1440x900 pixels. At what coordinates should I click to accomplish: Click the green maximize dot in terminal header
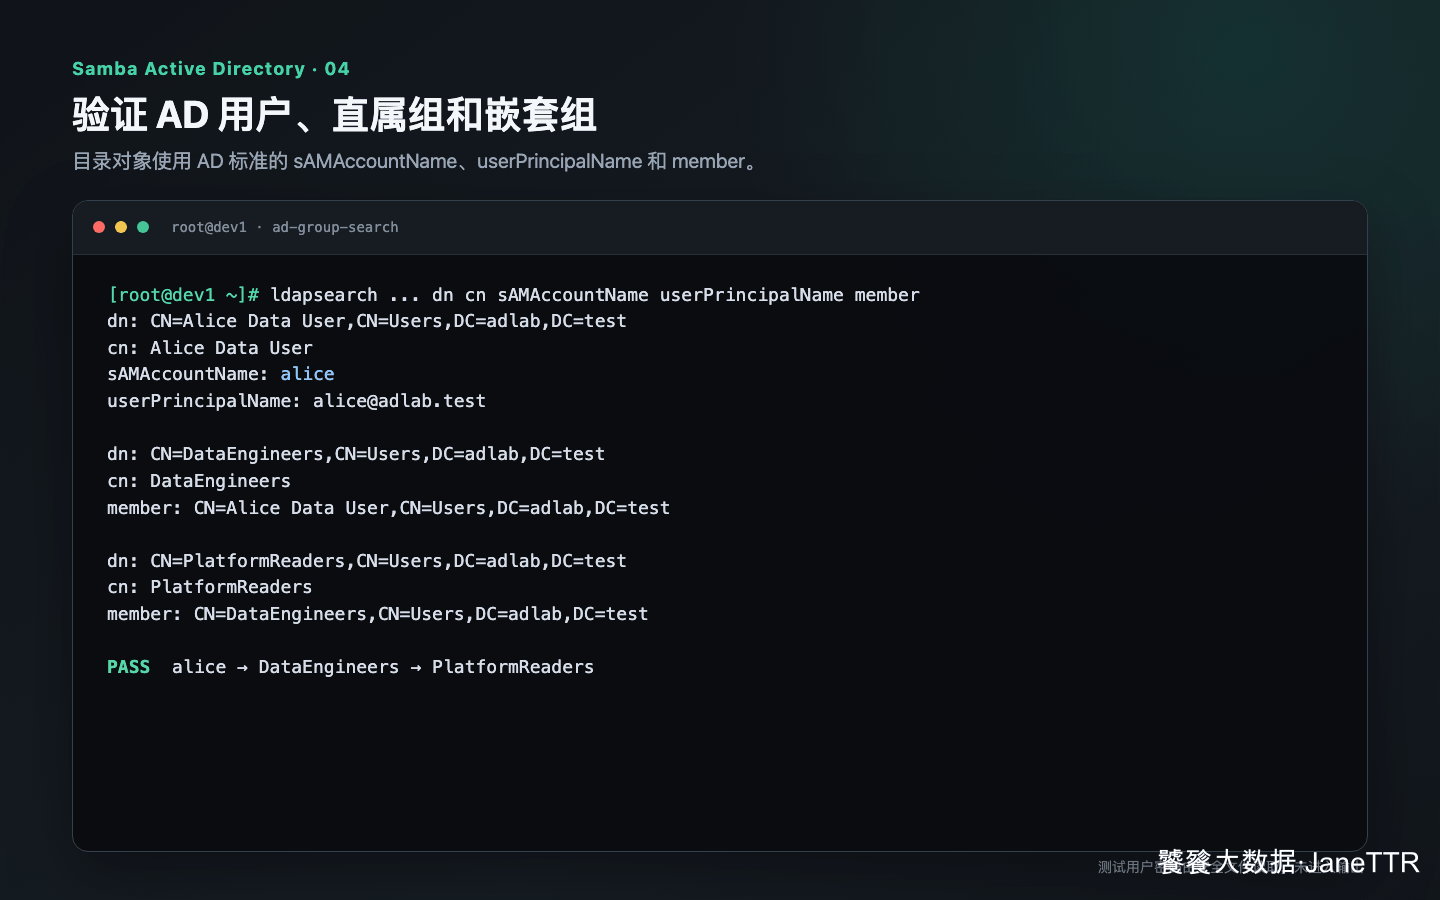[143, 227]
